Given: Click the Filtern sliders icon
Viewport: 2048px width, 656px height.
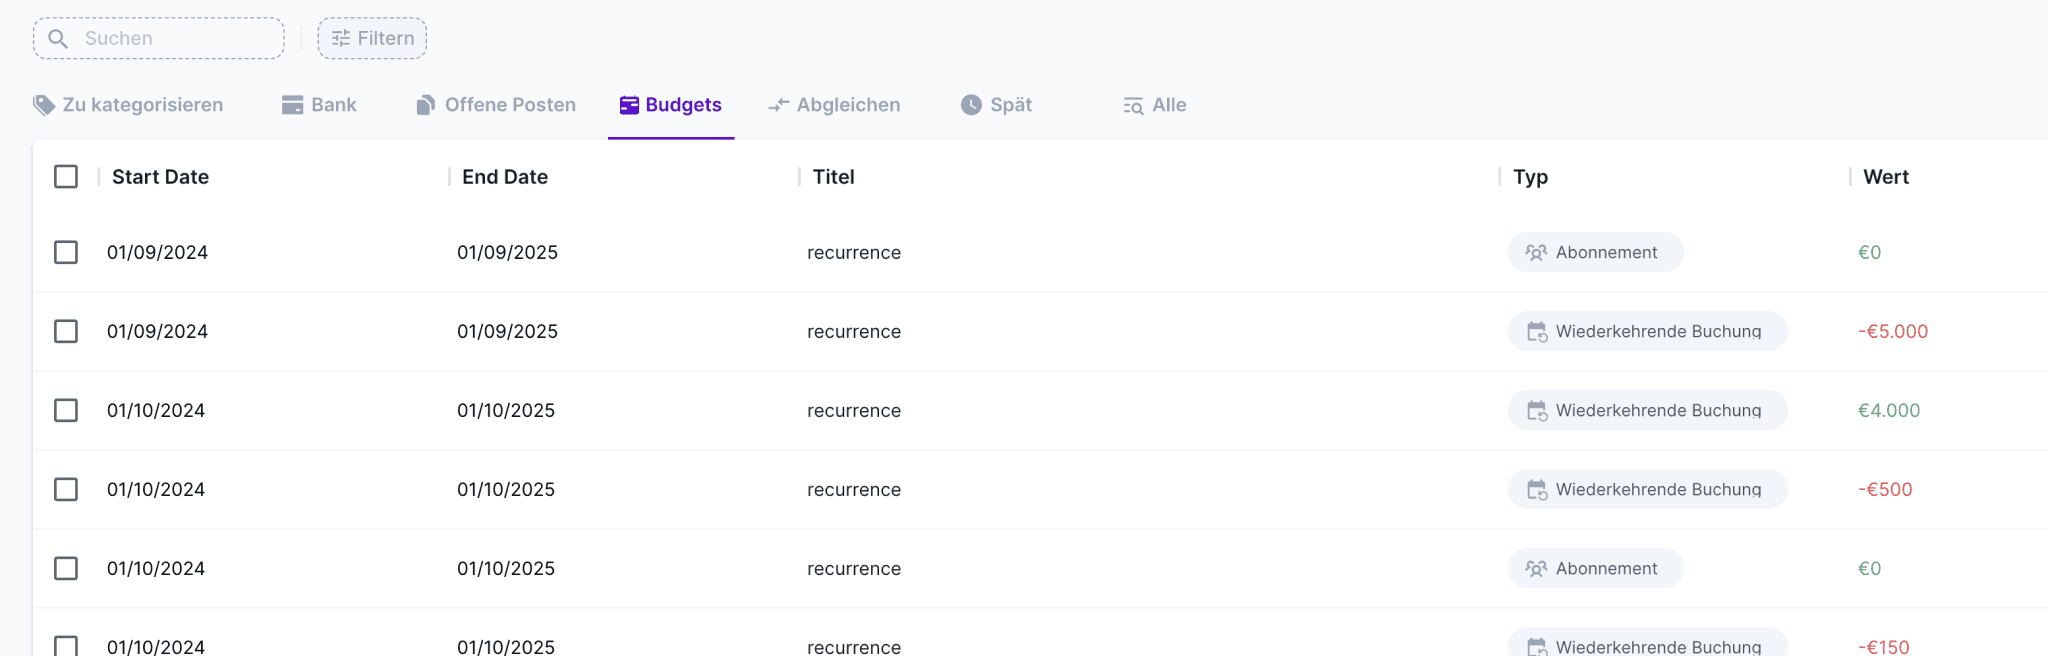Looking at the screenshot, I should point(341,39).
